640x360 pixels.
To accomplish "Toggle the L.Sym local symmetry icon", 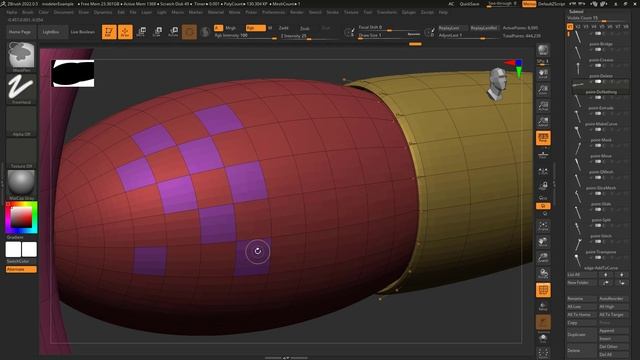I will tap(543, 171).
